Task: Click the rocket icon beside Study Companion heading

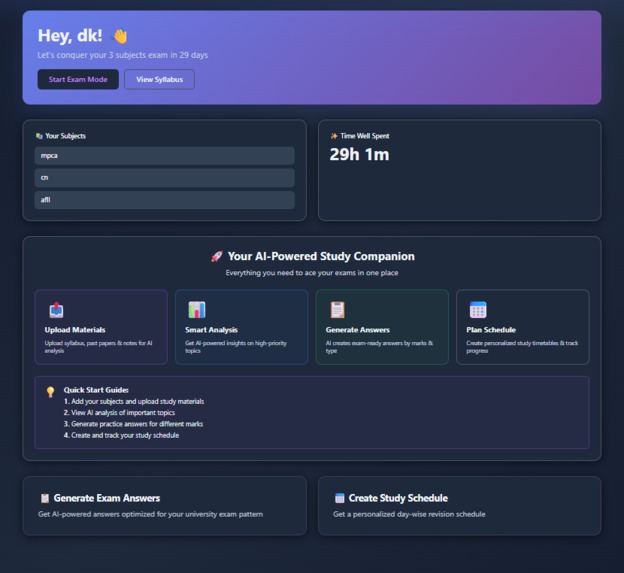Action: [217, 256]
